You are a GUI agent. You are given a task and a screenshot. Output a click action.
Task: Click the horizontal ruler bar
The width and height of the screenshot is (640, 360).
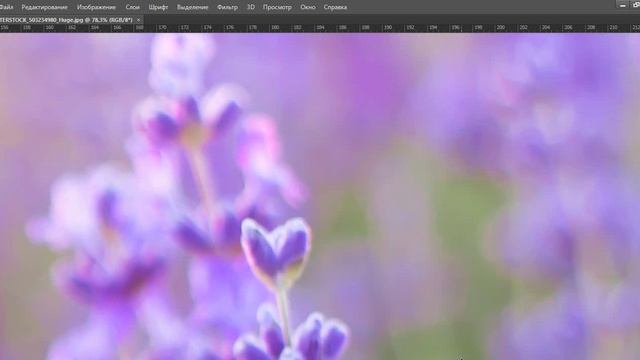(320, 27)
